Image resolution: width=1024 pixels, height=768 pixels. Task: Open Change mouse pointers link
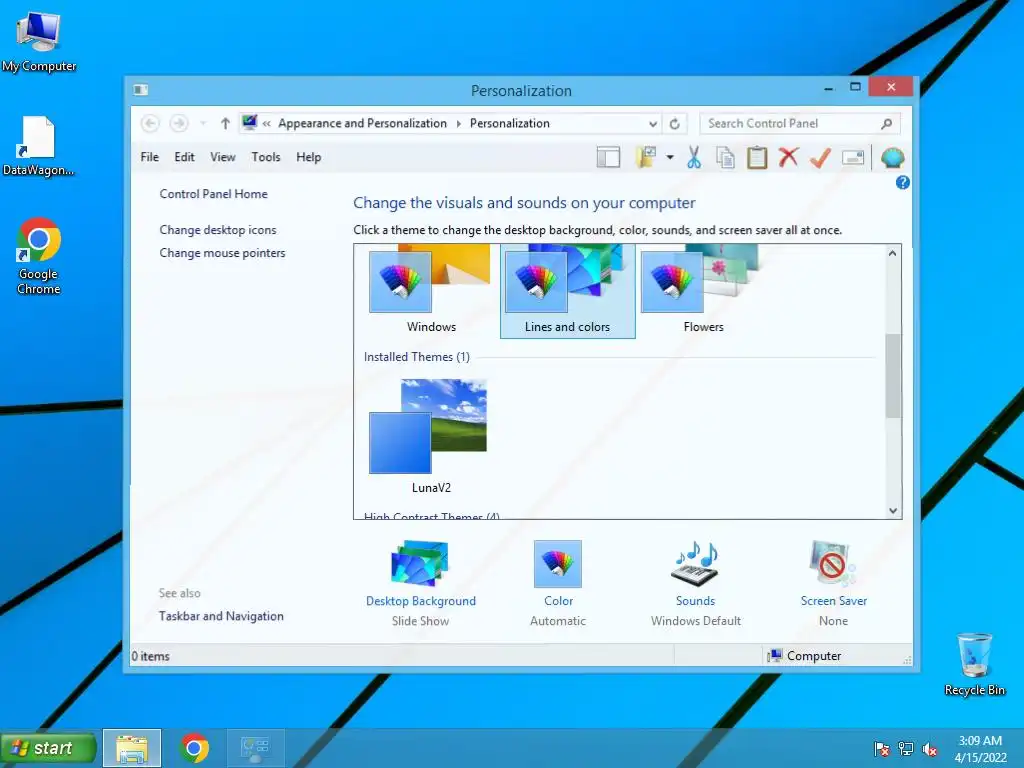pos(222,253)
